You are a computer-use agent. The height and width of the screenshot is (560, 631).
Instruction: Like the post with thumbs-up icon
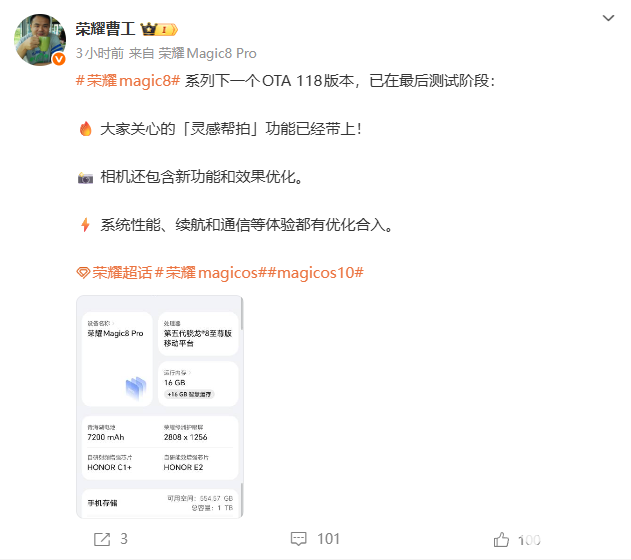click(501, 539)
